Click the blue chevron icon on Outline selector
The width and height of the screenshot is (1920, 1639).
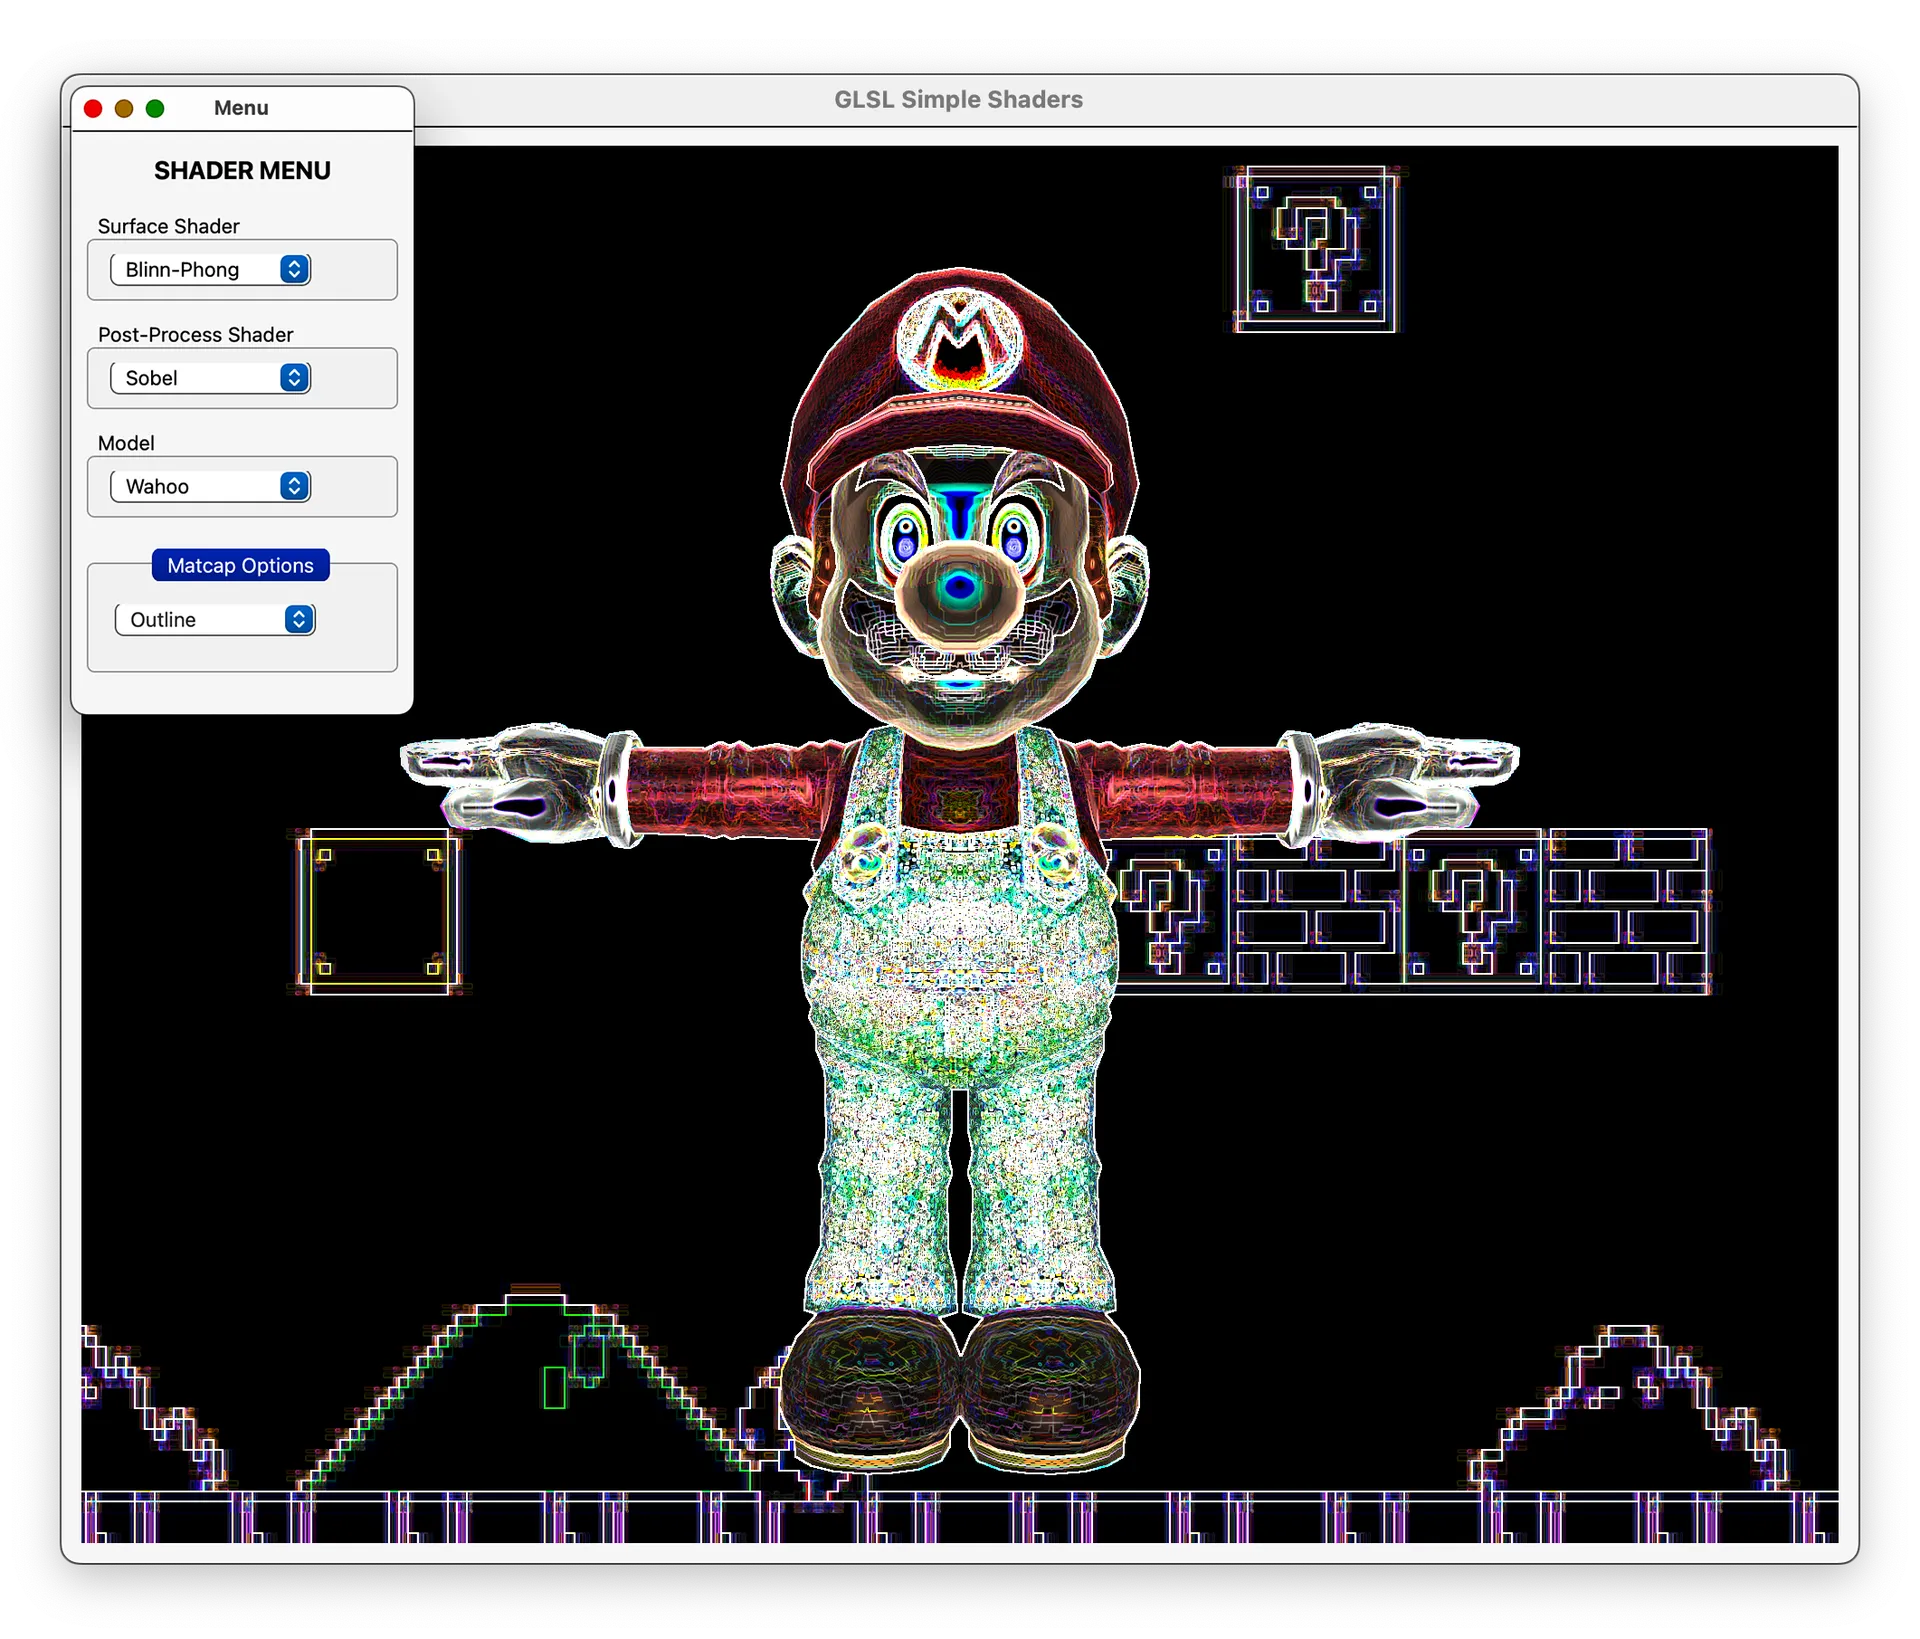click(x=298, y=619)
